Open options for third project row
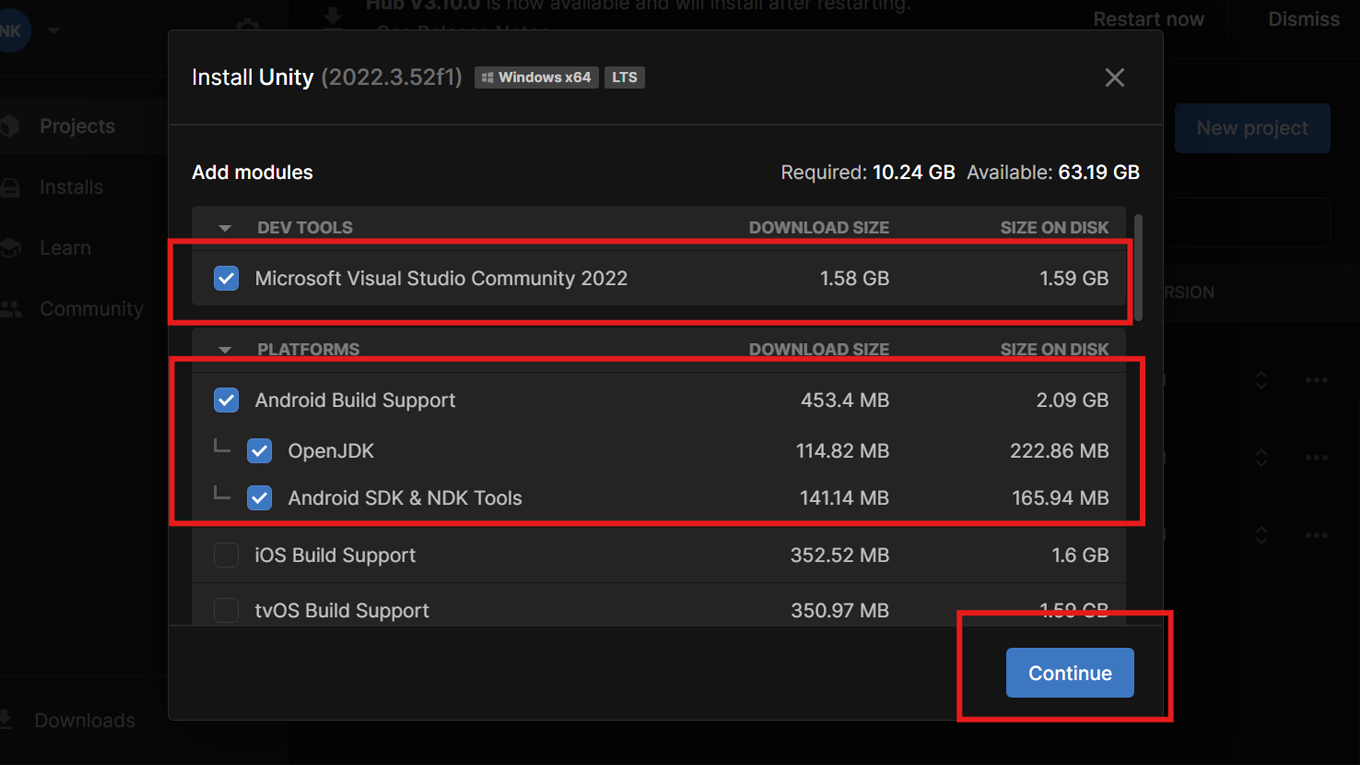The width and height of the screenshot is (1360, 765). (x=1316, y=535)
